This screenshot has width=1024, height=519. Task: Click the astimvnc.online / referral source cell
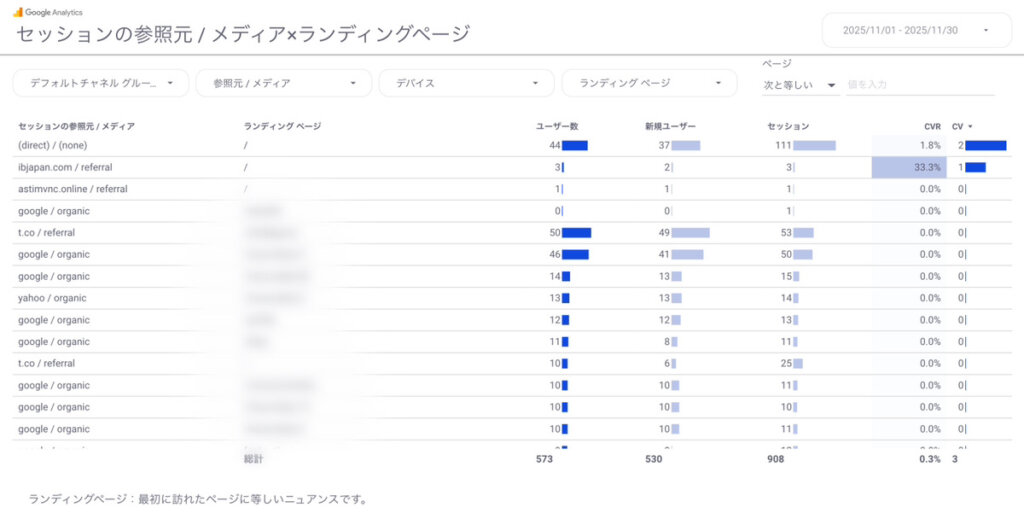[73, 189]
